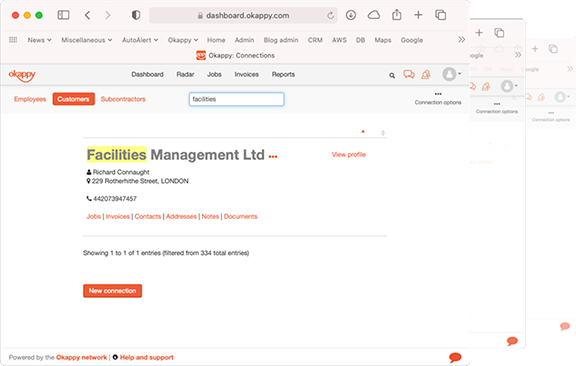
Task: Click the grey sort arrows icon
Action: coord(383,132)
